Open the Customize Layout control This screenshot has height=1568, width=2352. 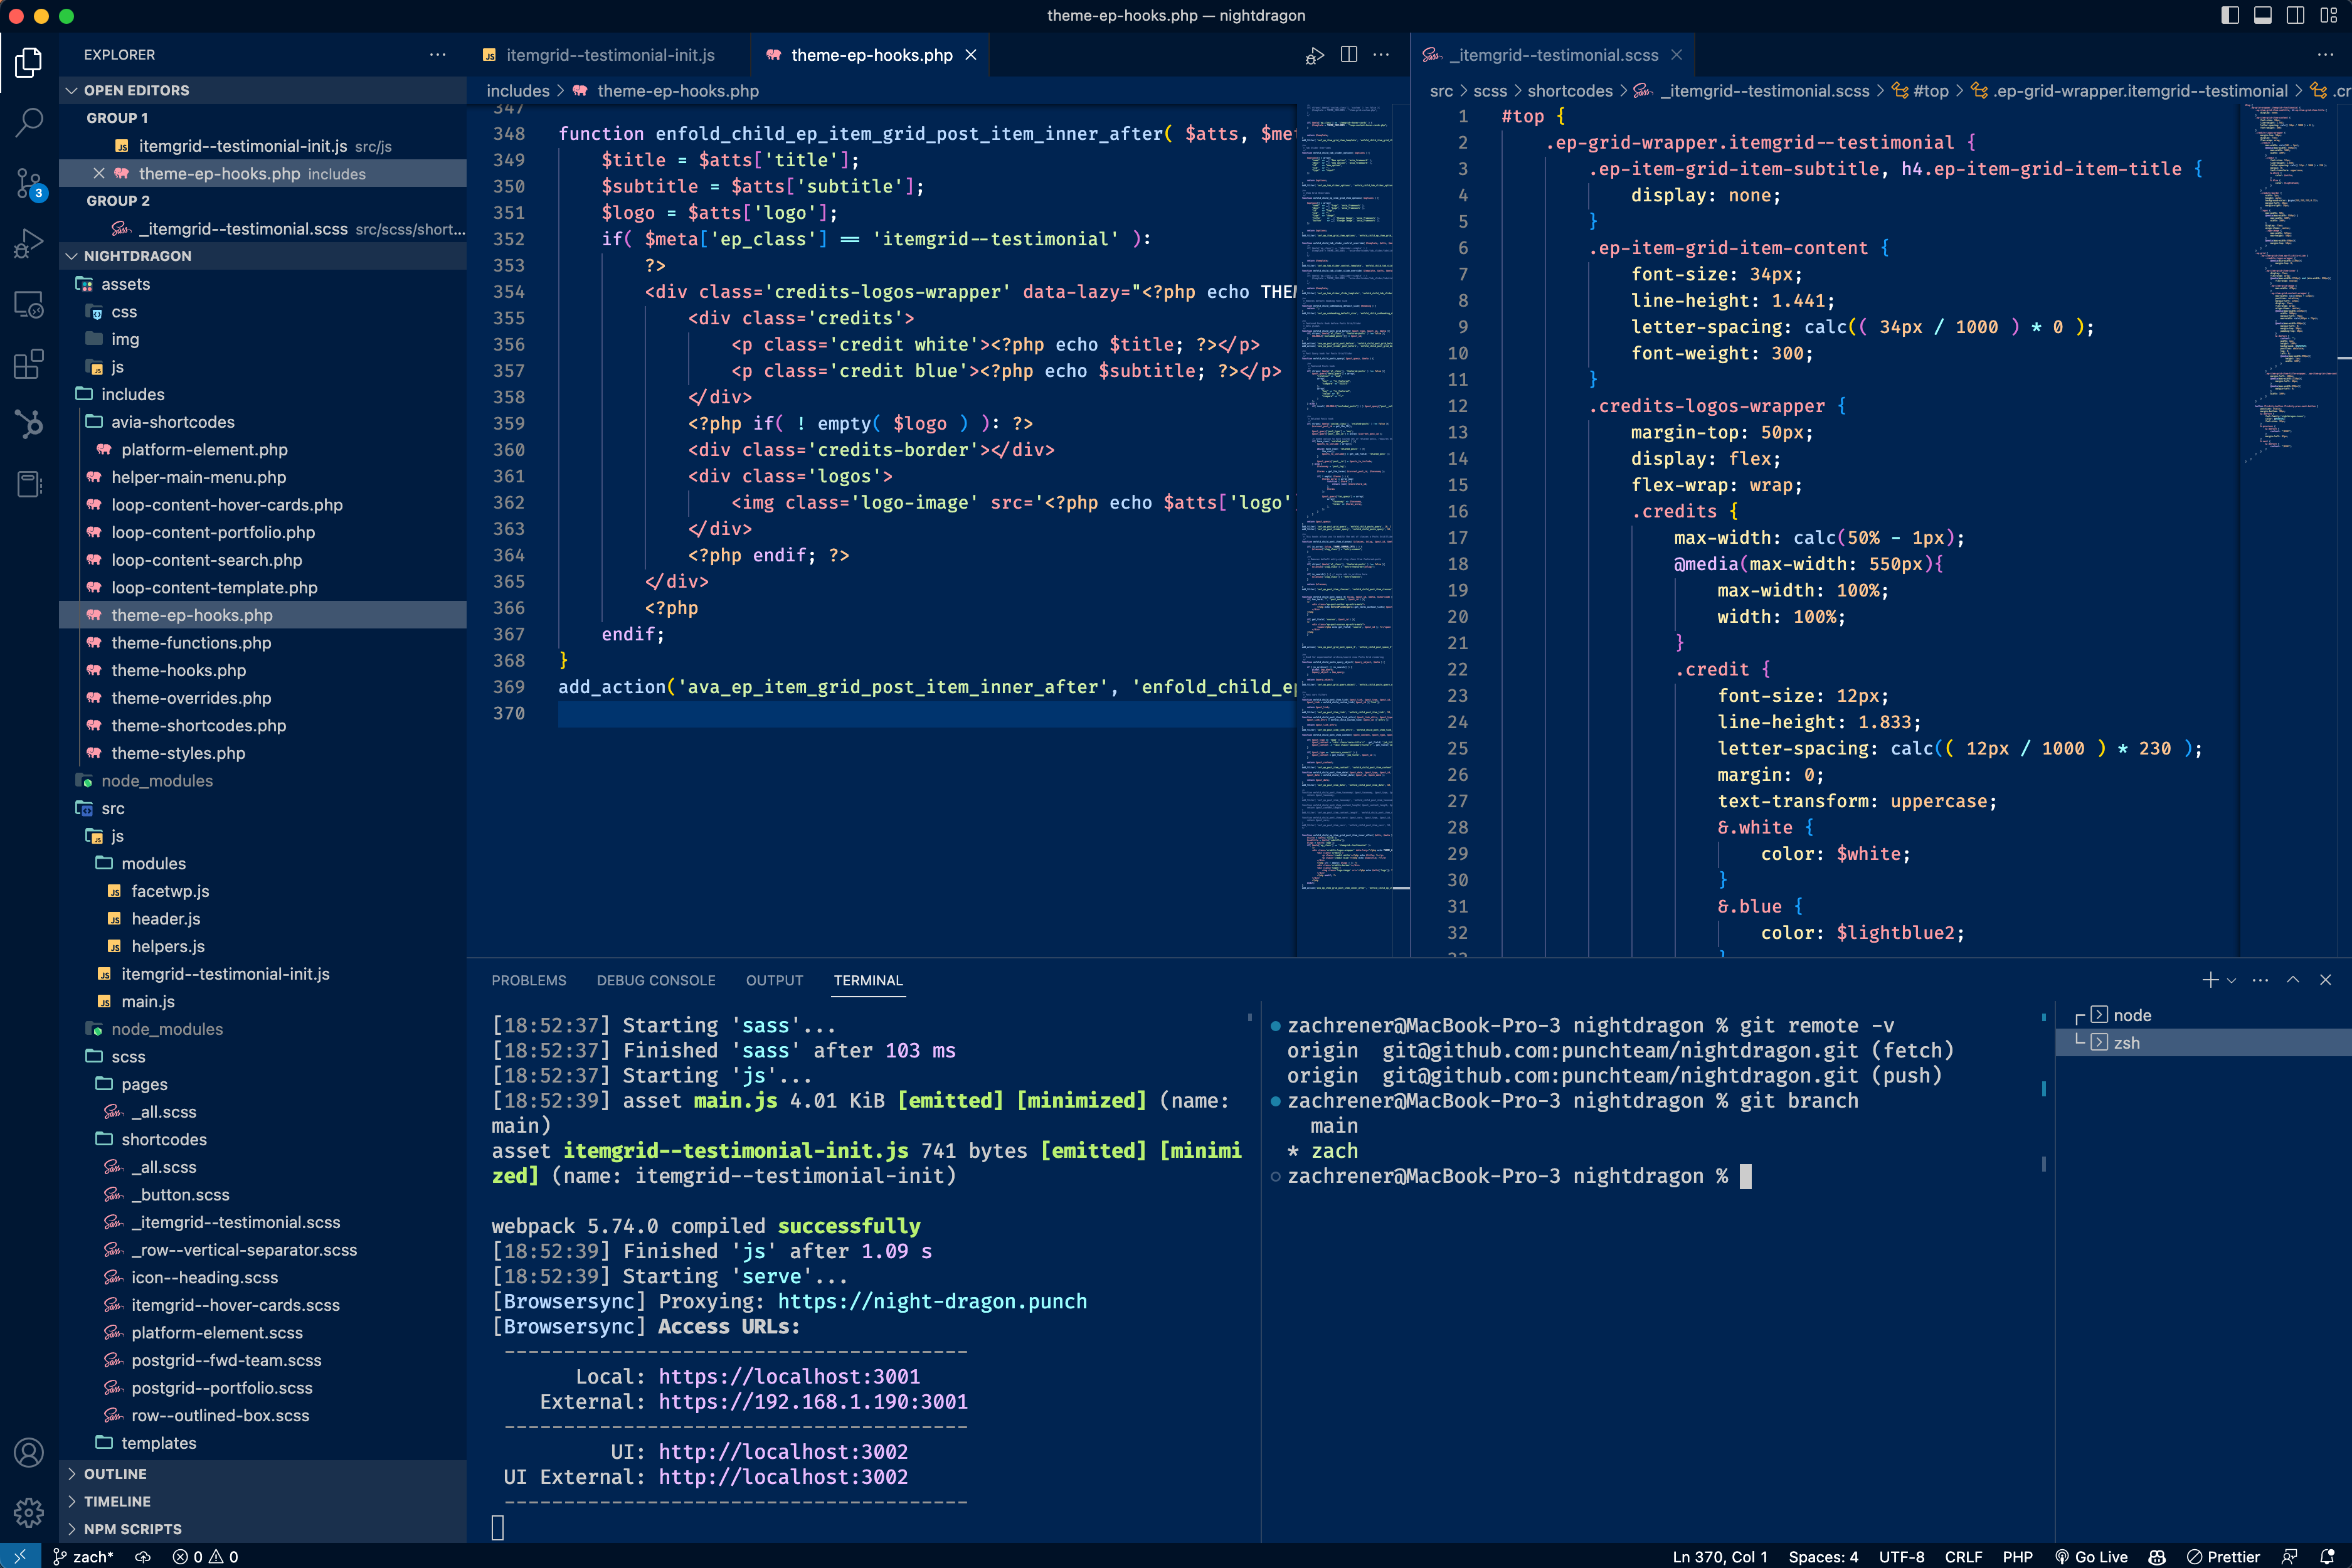tap(2329, 15)
